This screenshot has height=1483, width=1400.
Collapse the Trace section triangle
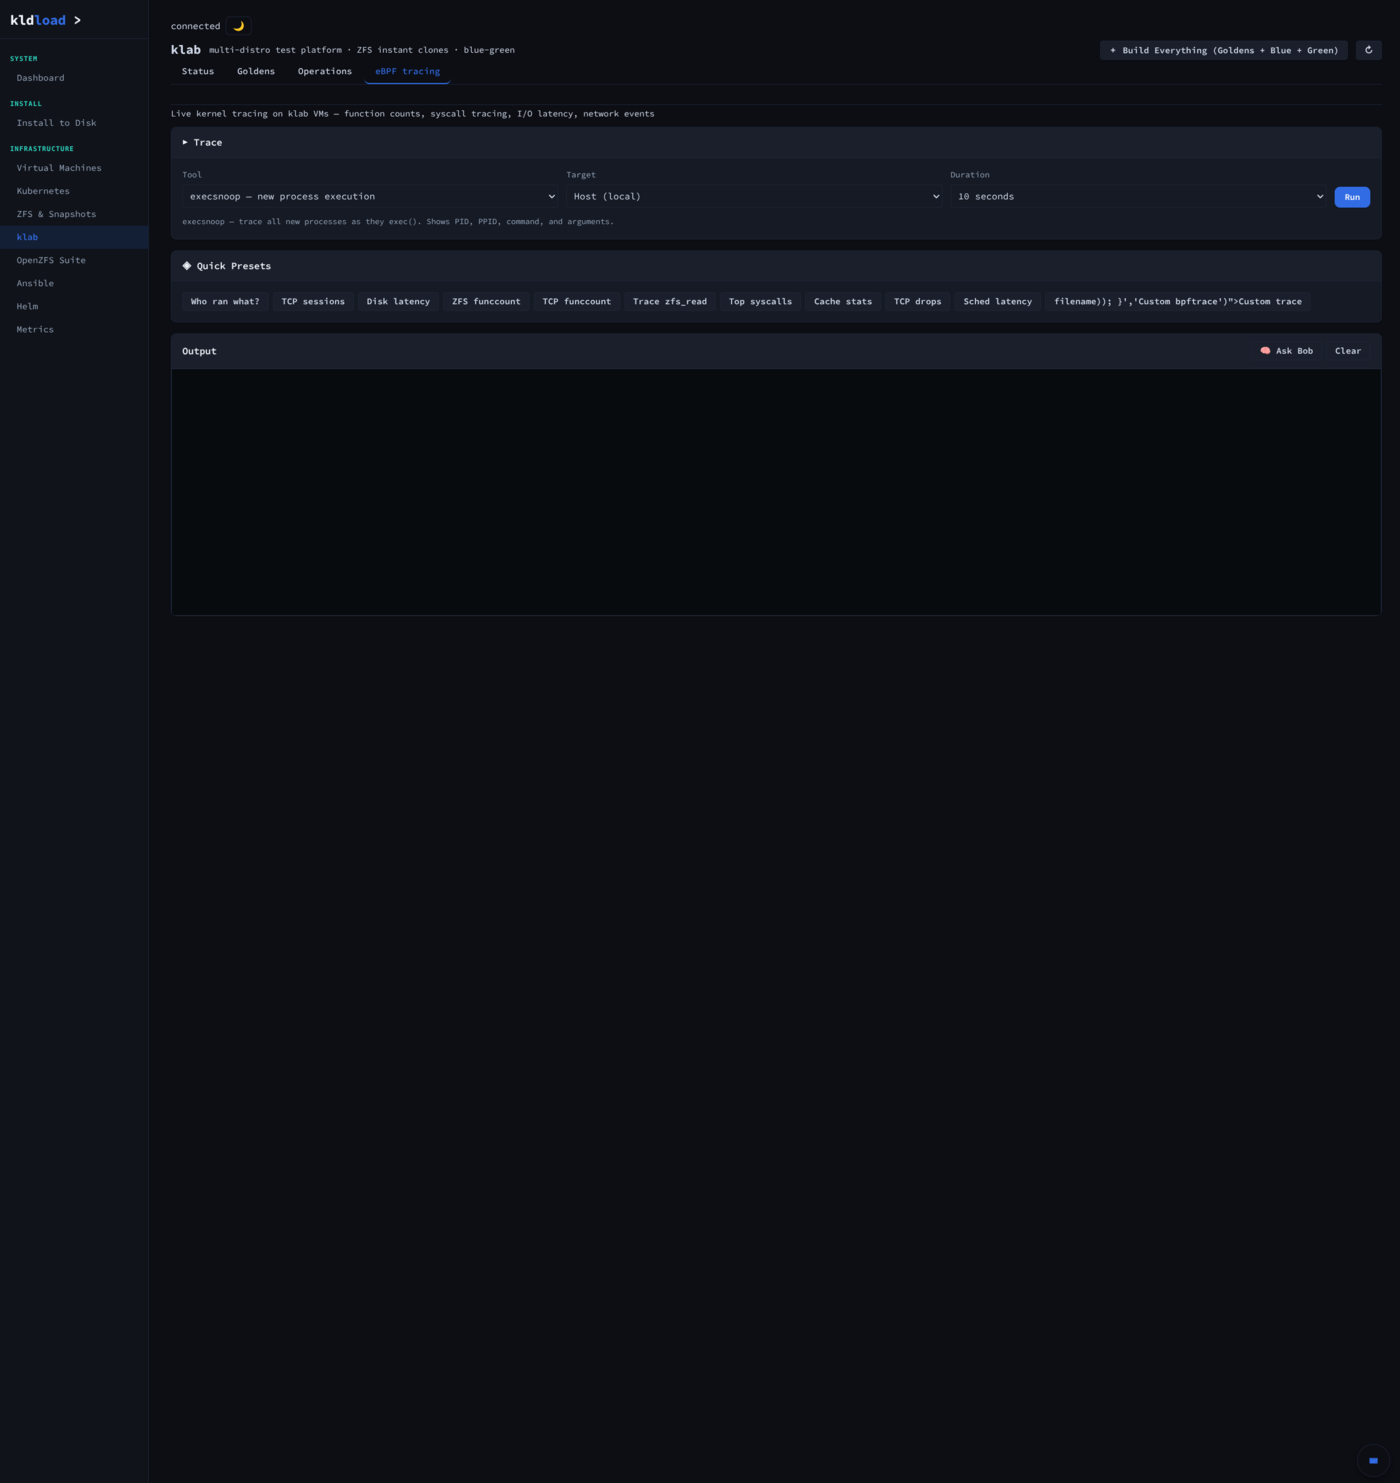point(185,143)
